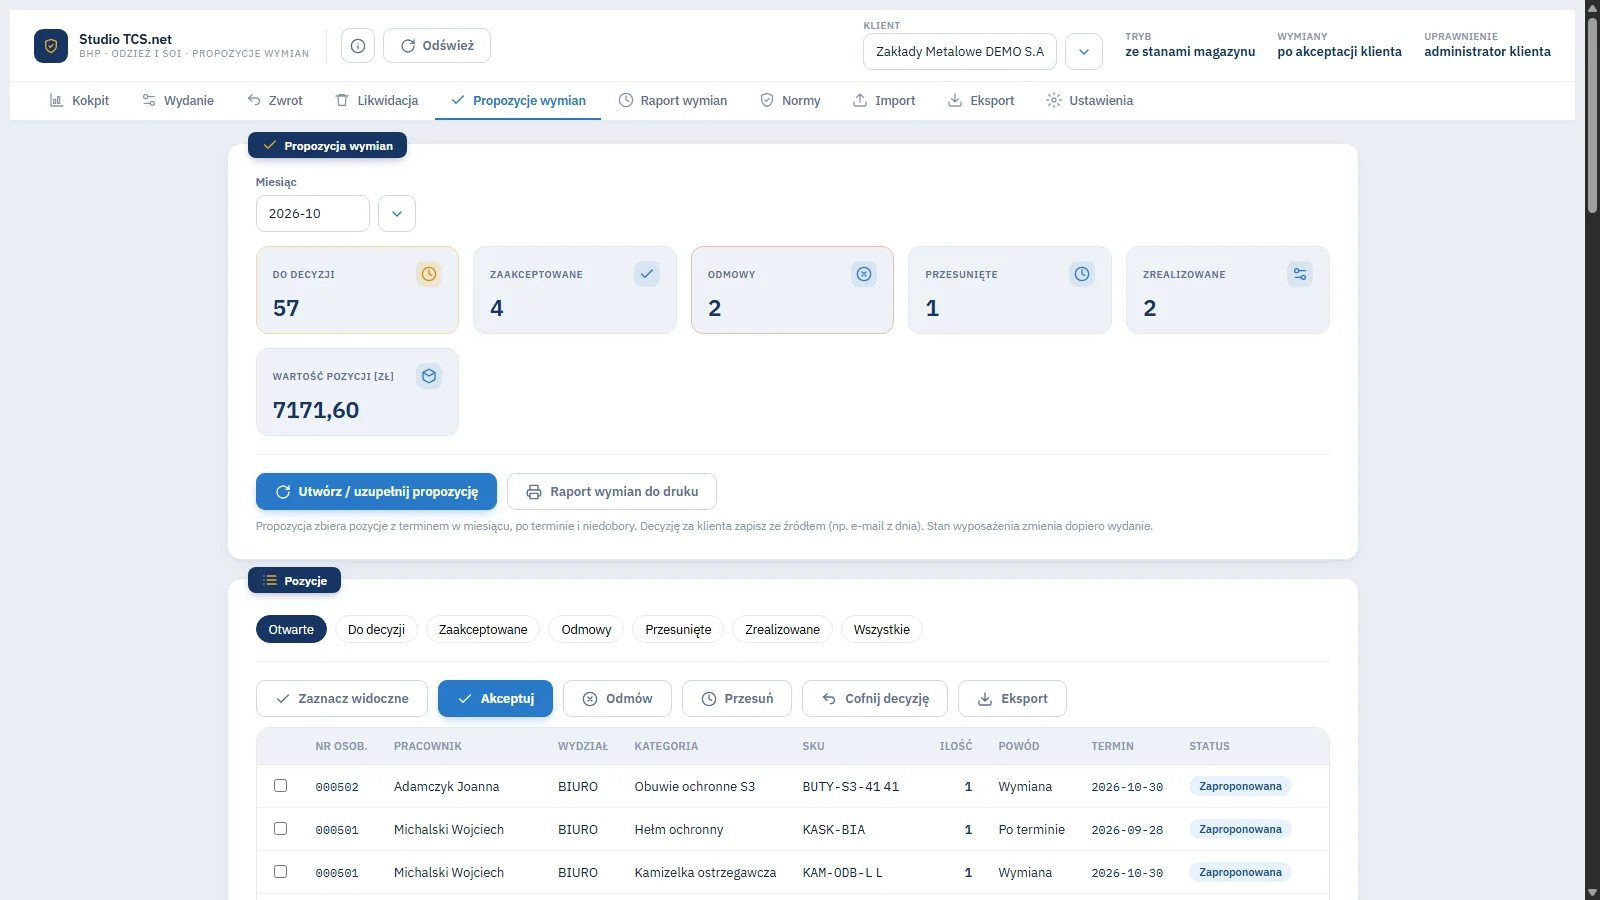The height and width of the screenshot is (900, 1600).
Task: Click the clock icon in Do decyzji card
Action: point(429,274)
